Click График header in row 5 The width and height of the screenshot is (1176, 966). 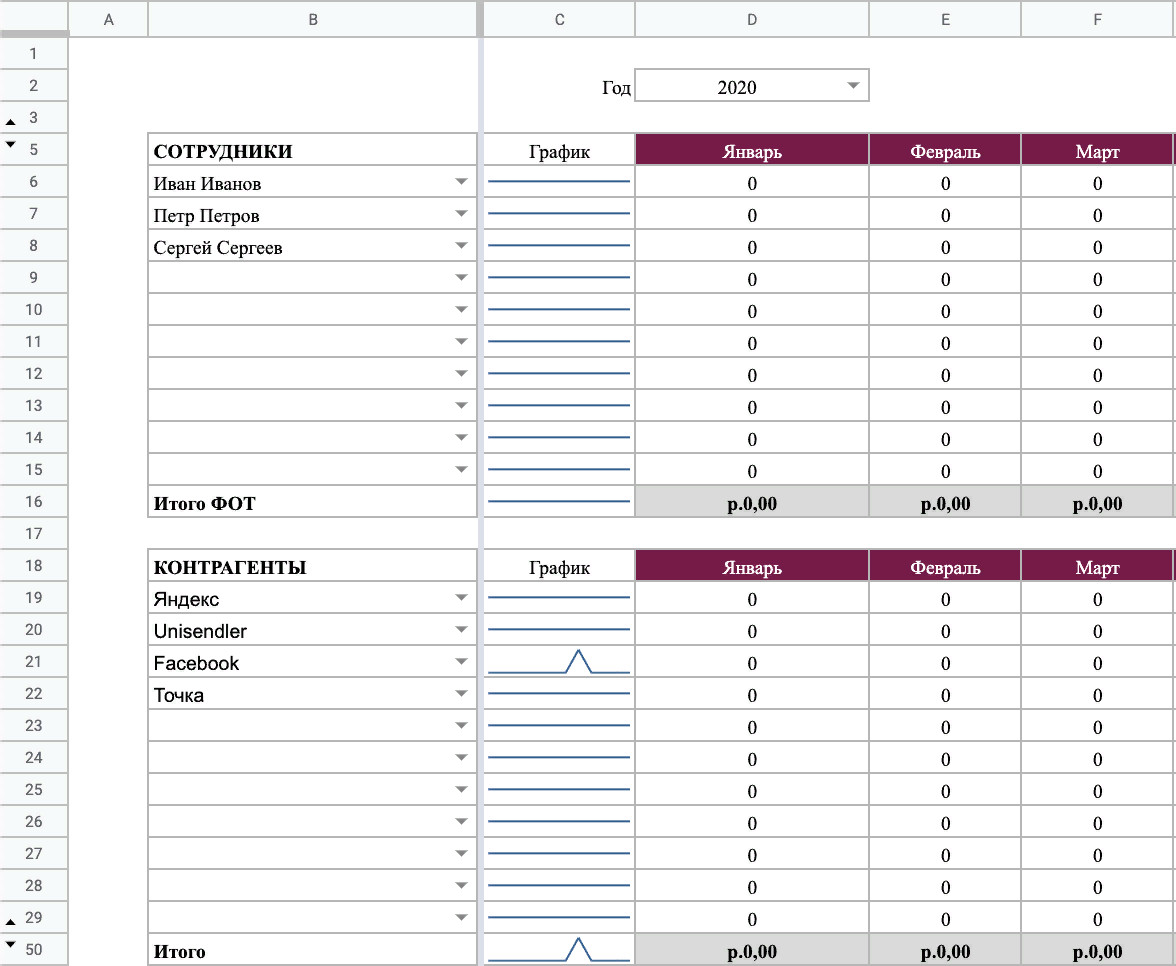pos(560,150)
